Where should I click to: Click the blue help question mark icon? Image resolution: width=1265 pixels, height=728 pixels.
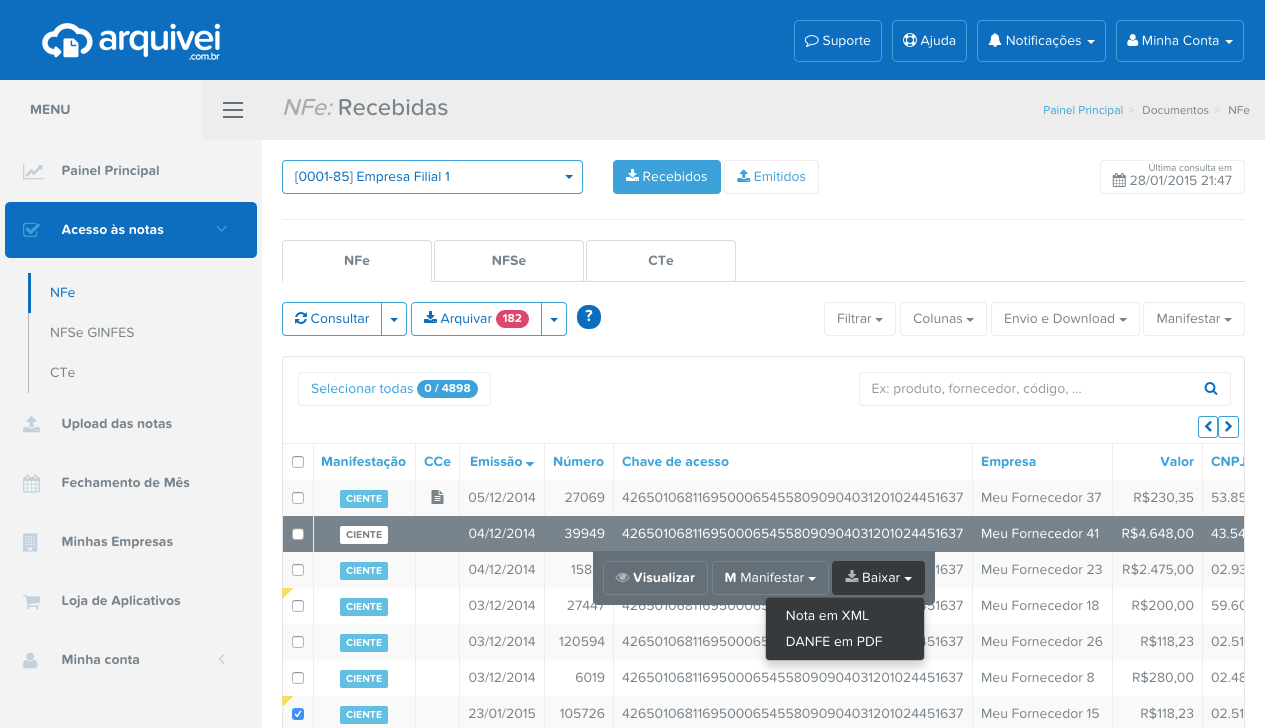pos(588,318)
